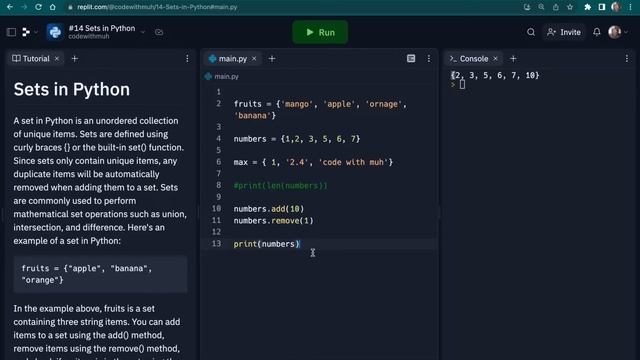Open the Replit search icon
Viewport: 640px width, 360px height.
pos(531,32)
